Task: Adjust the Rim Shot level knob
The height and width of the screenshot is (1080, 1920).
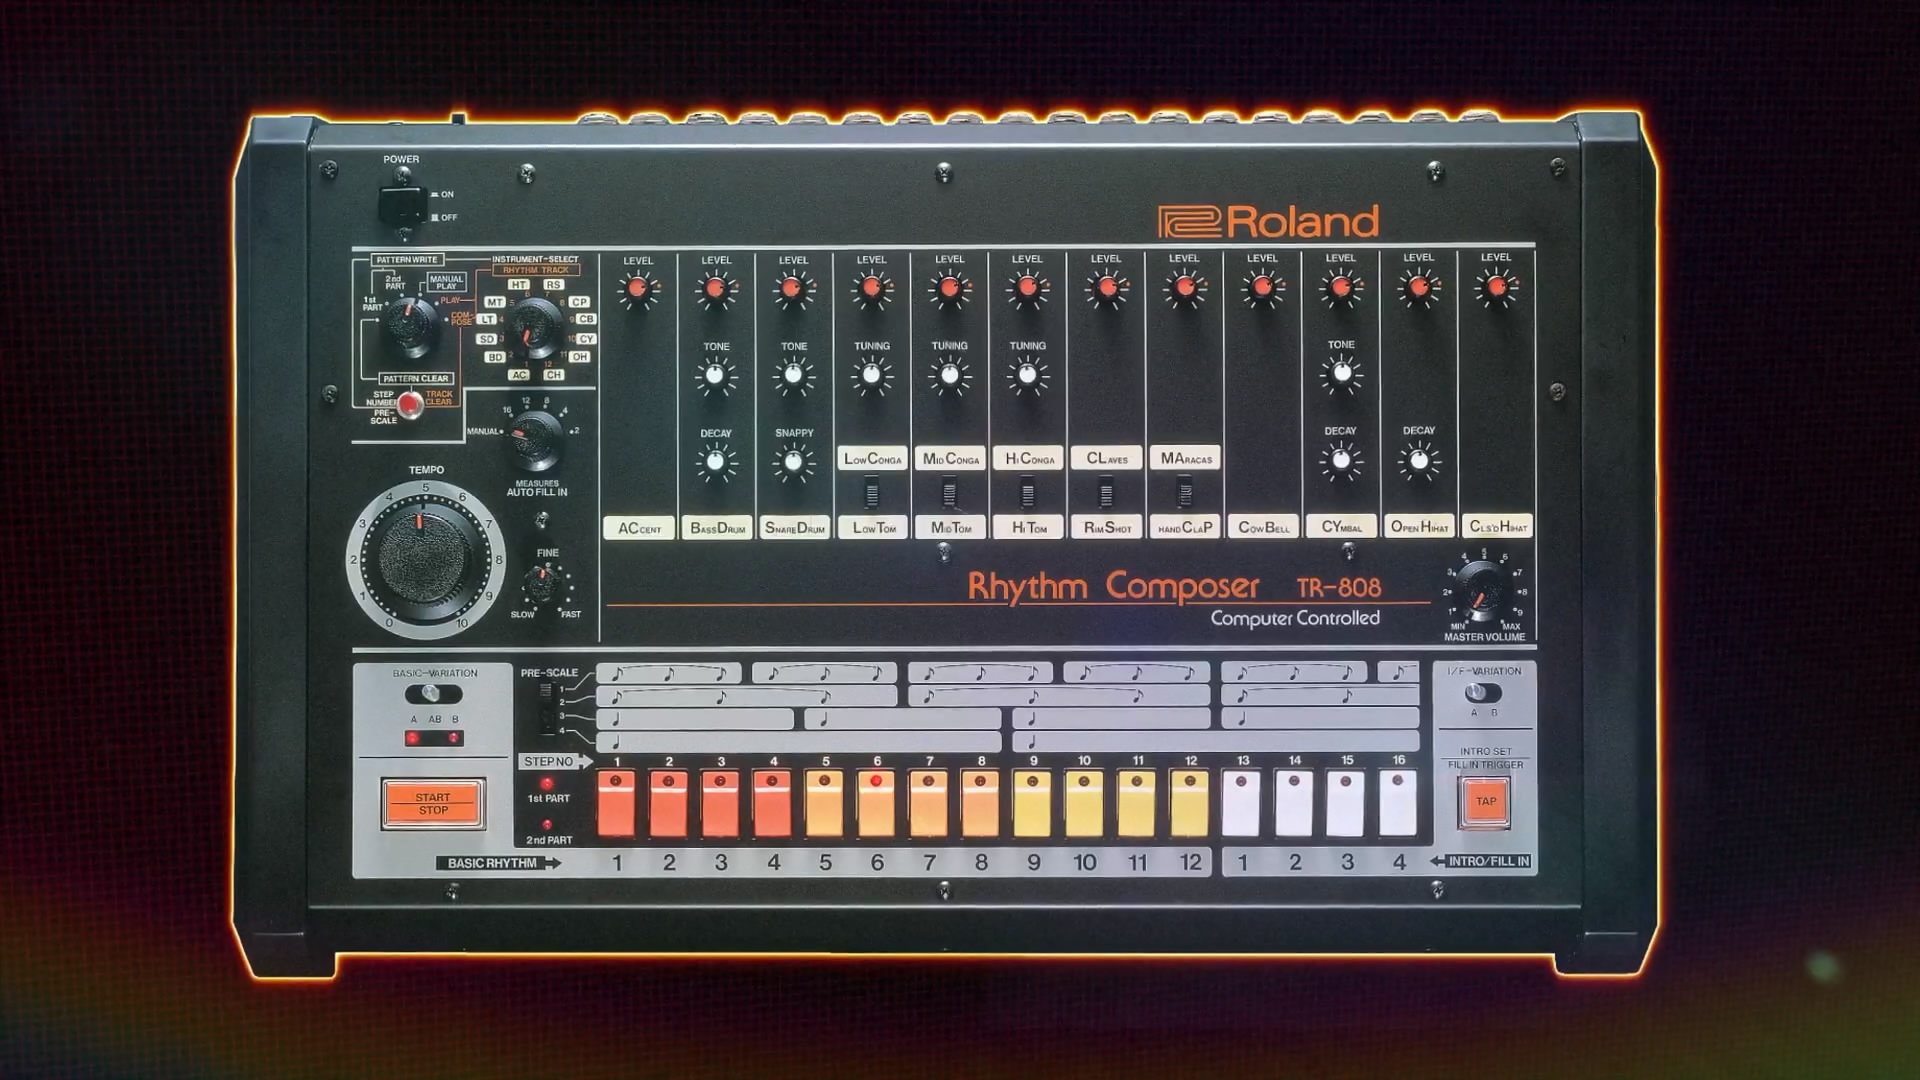Action: pyautogui.click(x=1106, y=289)
